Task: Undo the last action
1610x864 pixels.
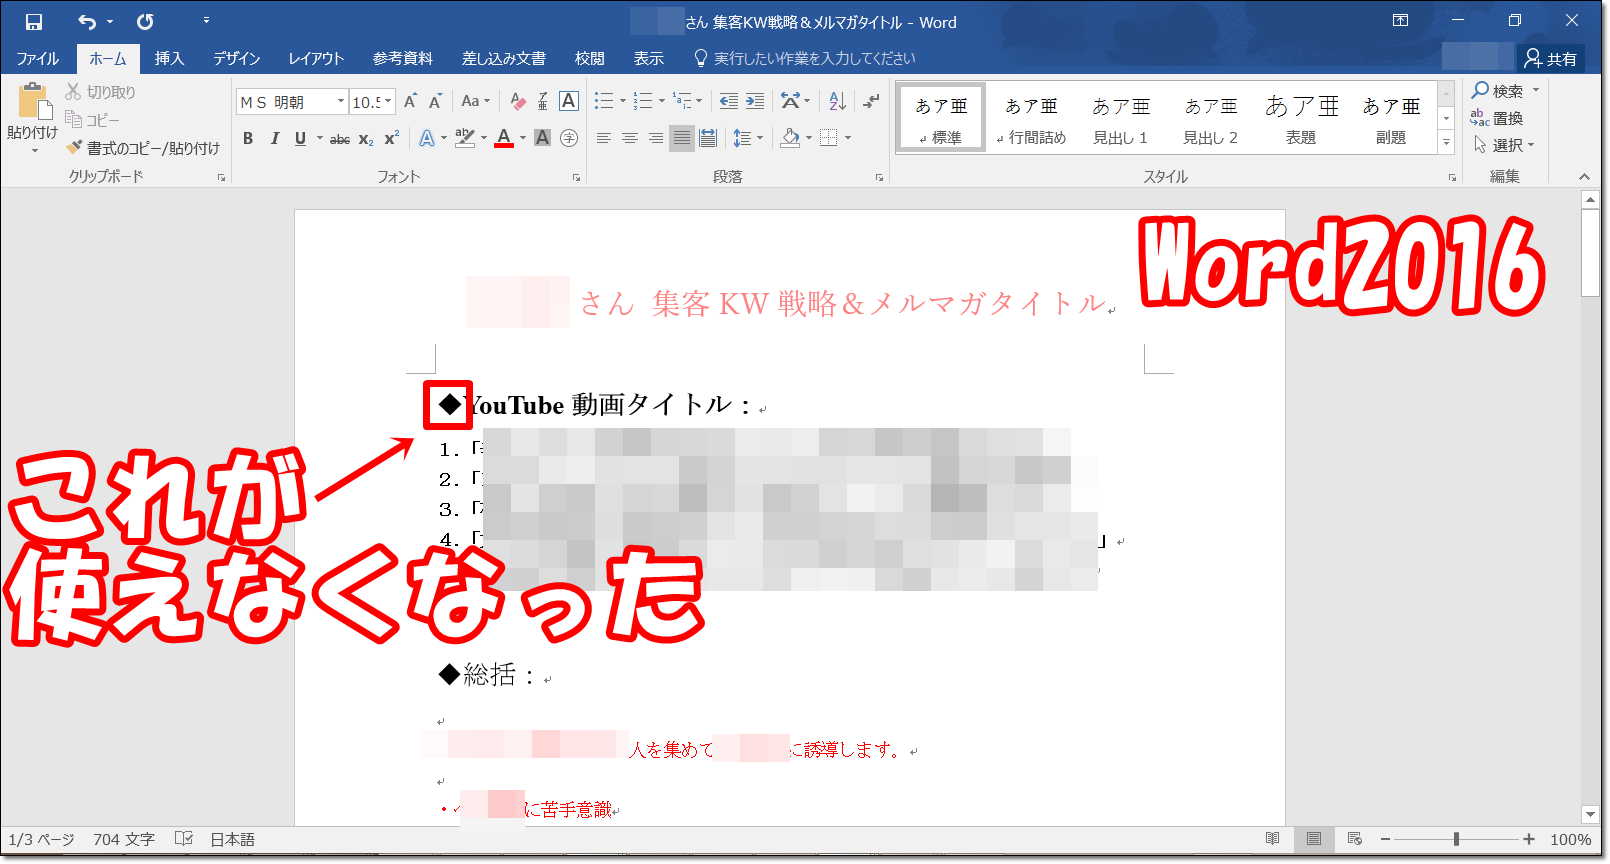Action: point(88,21)
